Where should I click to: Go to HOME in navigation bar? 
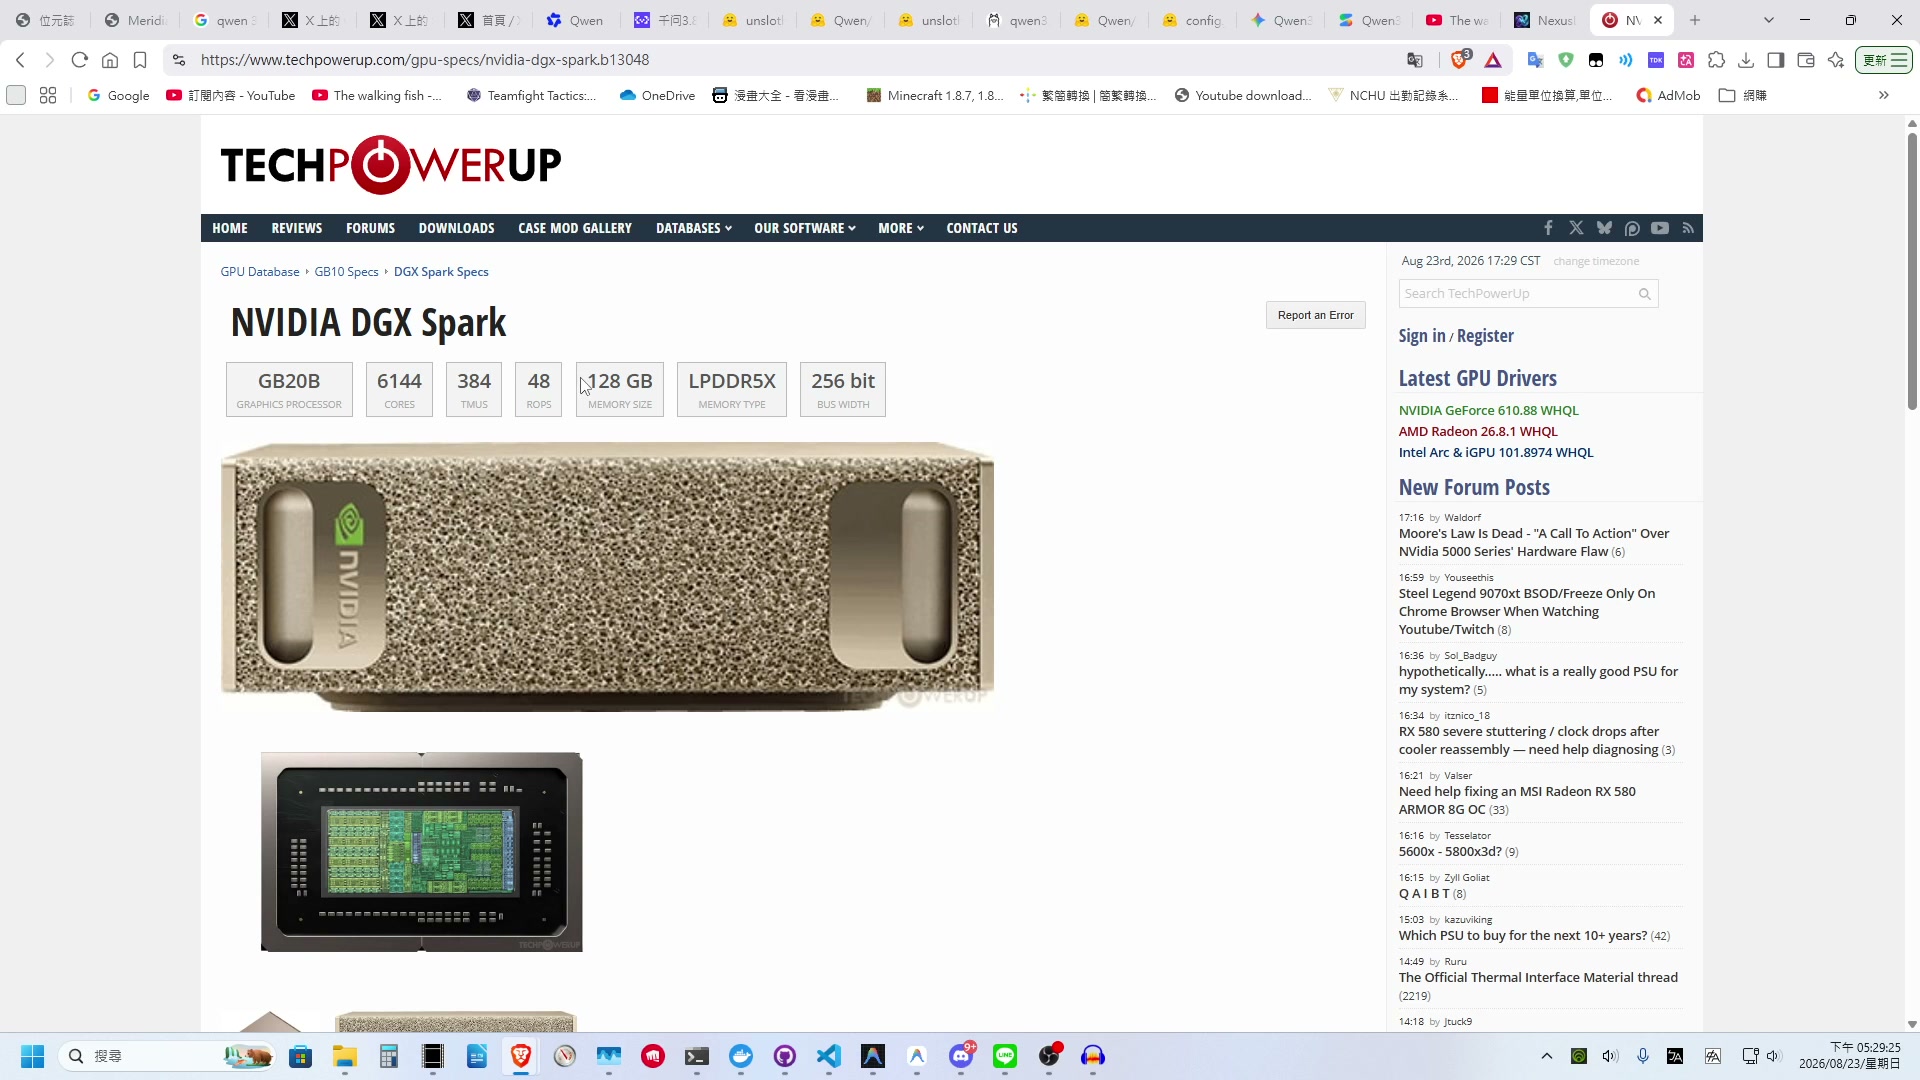tap(230, 228)
